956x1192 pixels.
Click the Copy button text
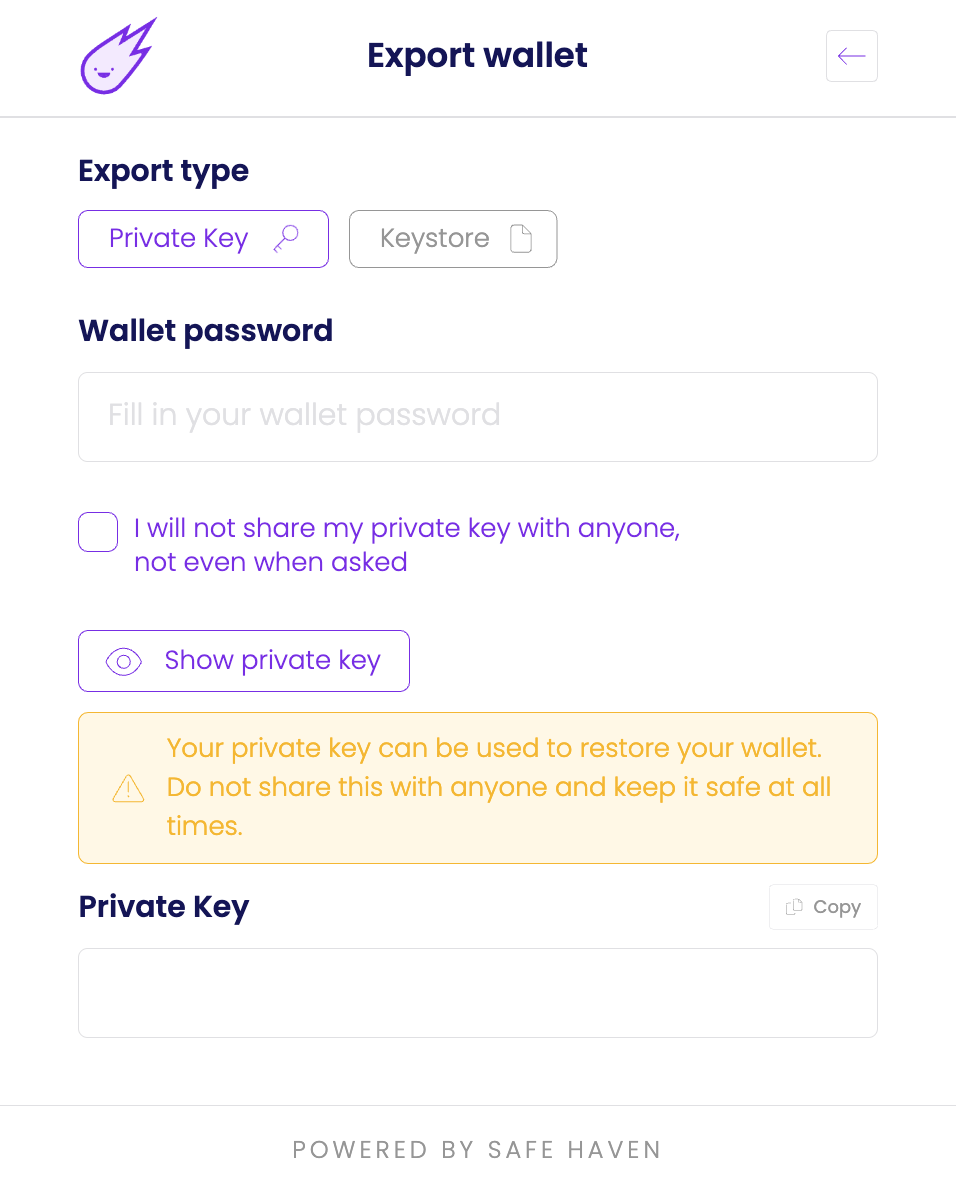(837, 907)
